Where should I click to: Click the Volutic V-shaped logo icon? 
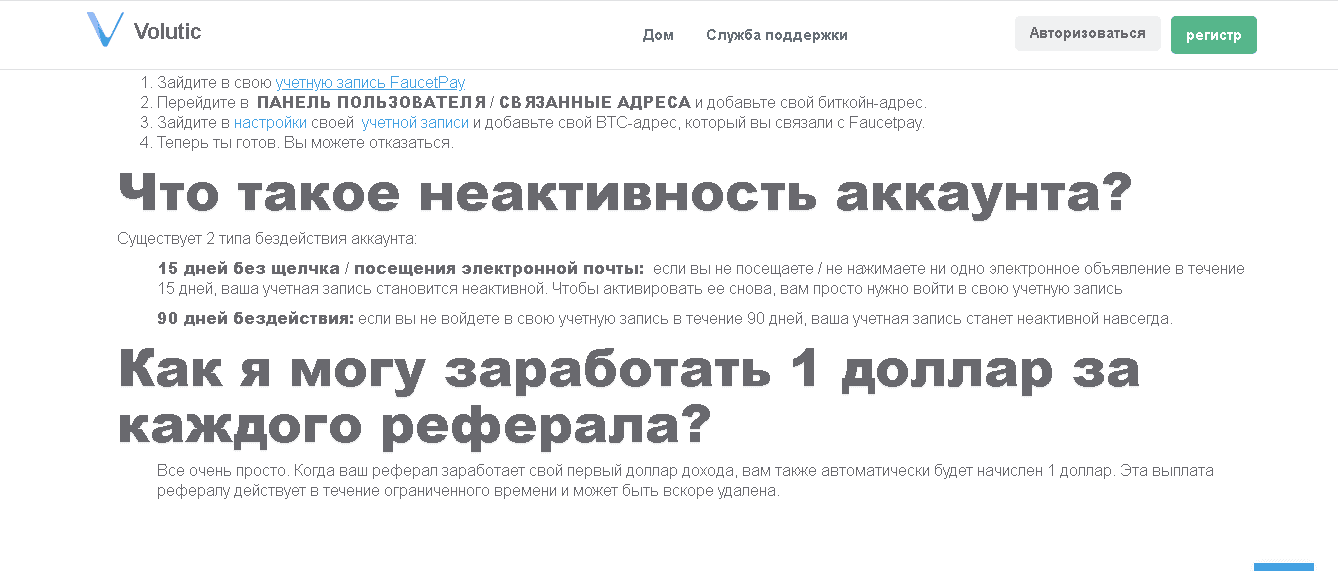(x=104, y=30)
